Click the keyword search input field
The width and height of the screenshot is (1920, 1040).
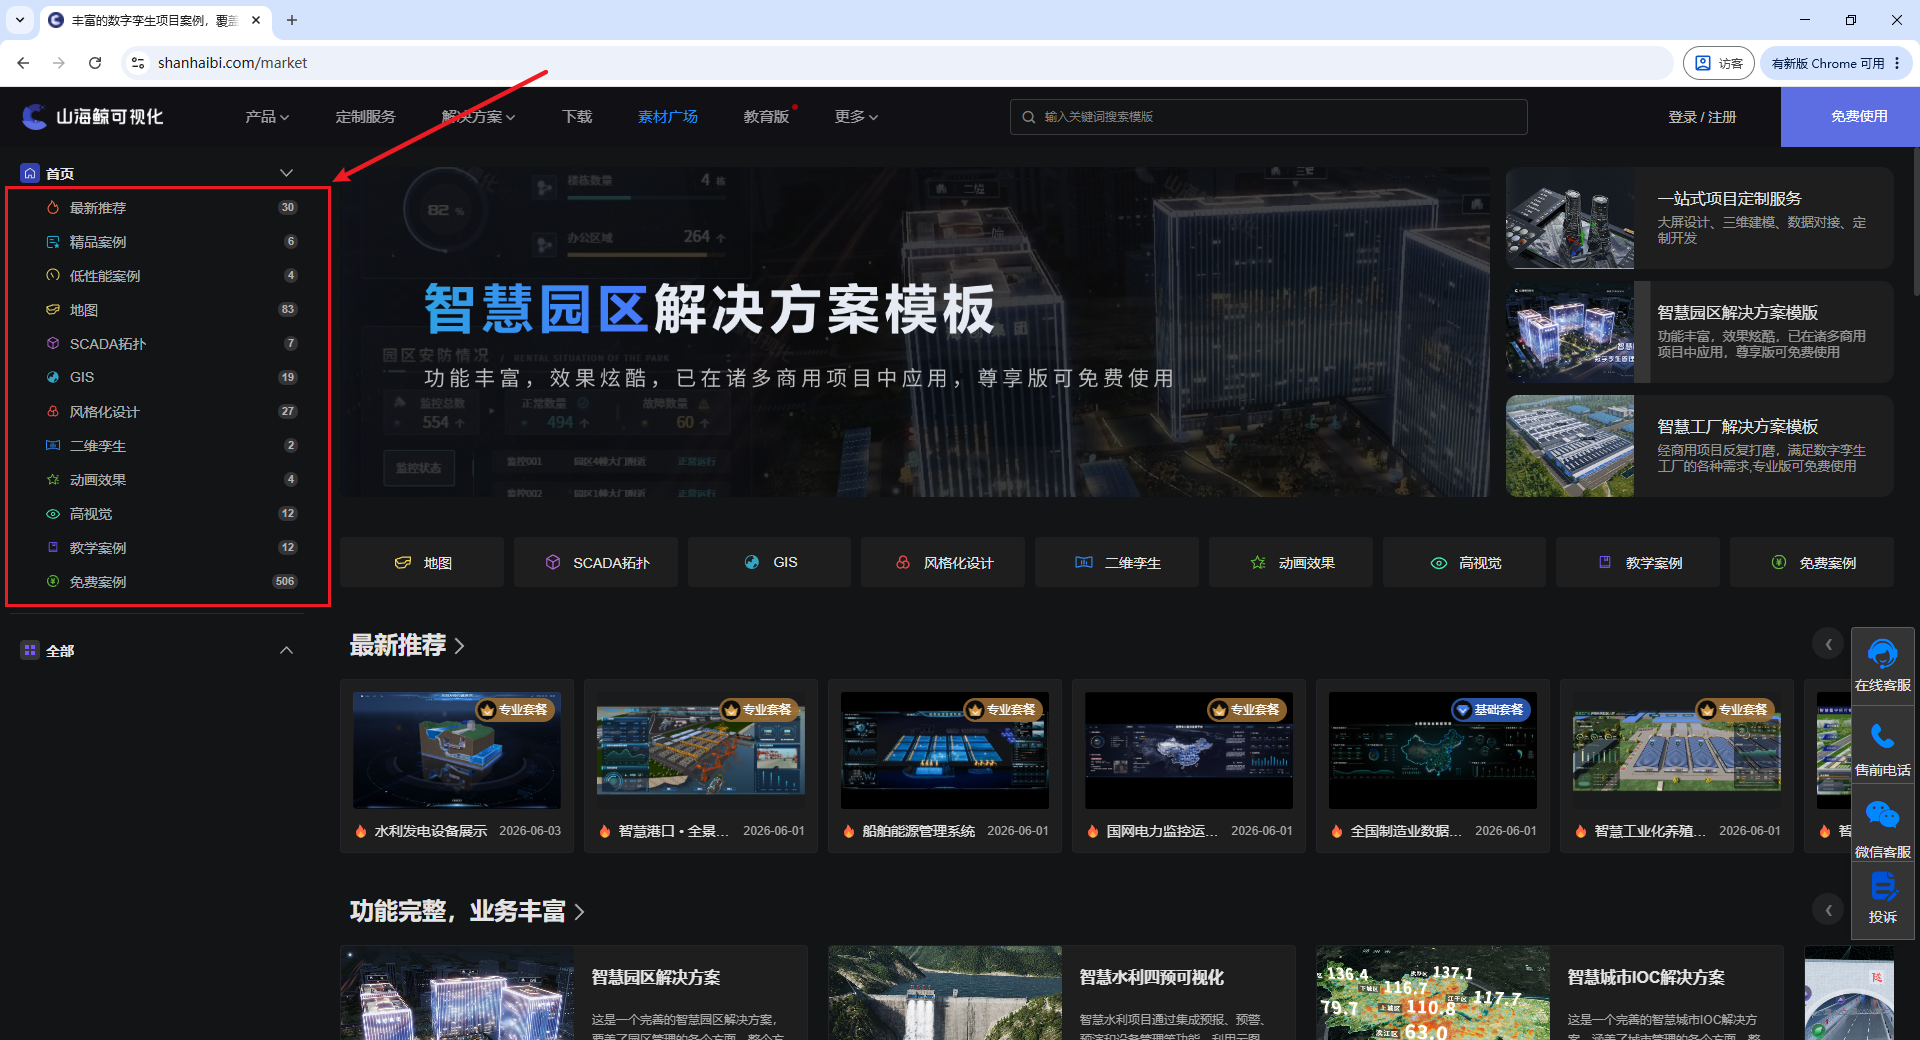click(x=1269, y=117)
